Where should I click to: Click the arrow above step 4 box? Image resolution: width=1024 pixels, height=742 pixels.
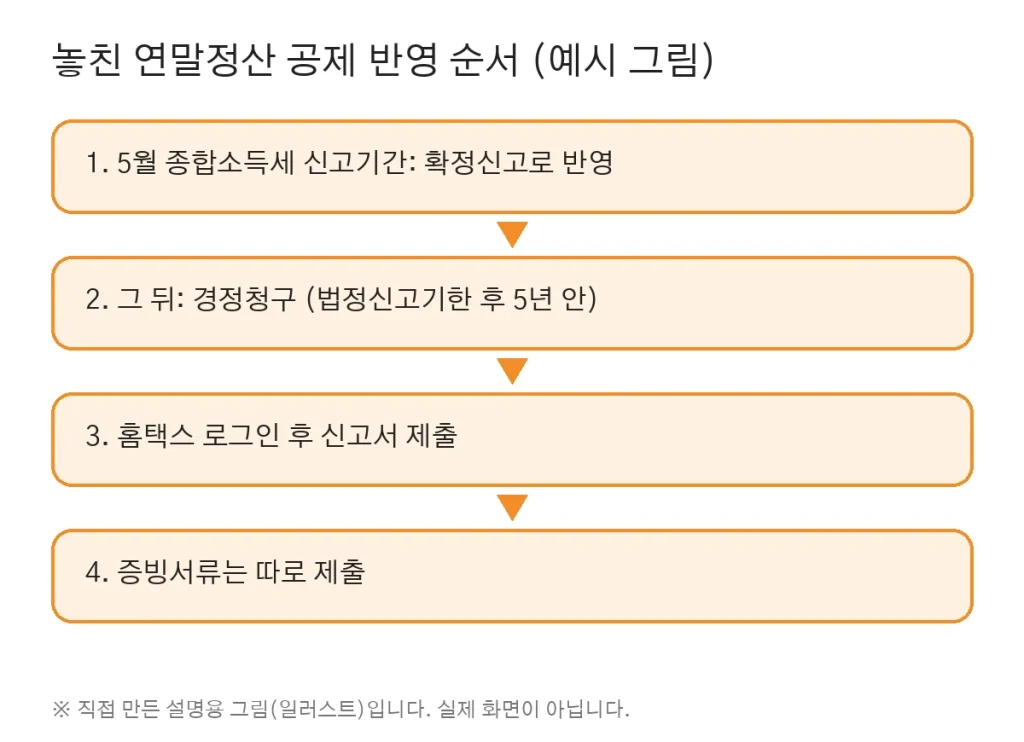pyautogui.click(x=512, y=508)
